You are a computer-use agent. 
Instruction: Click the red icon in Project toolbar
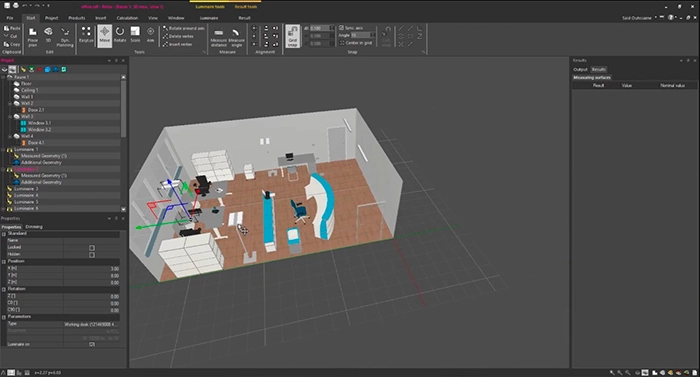click(39, 70)
